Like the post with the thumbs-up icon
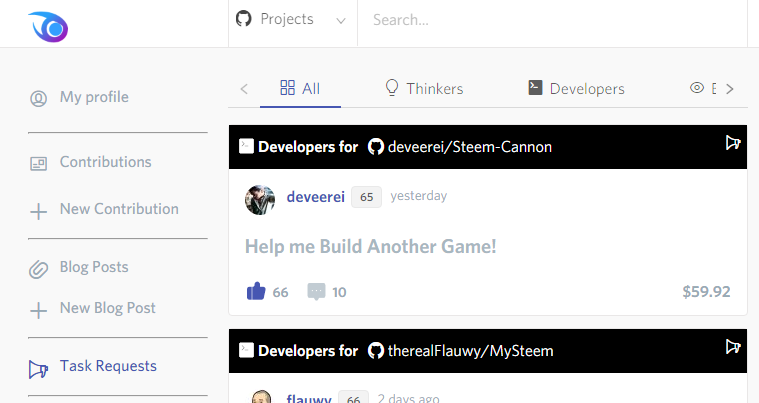The width and height of the screenshot is (759, 403). 256,291
